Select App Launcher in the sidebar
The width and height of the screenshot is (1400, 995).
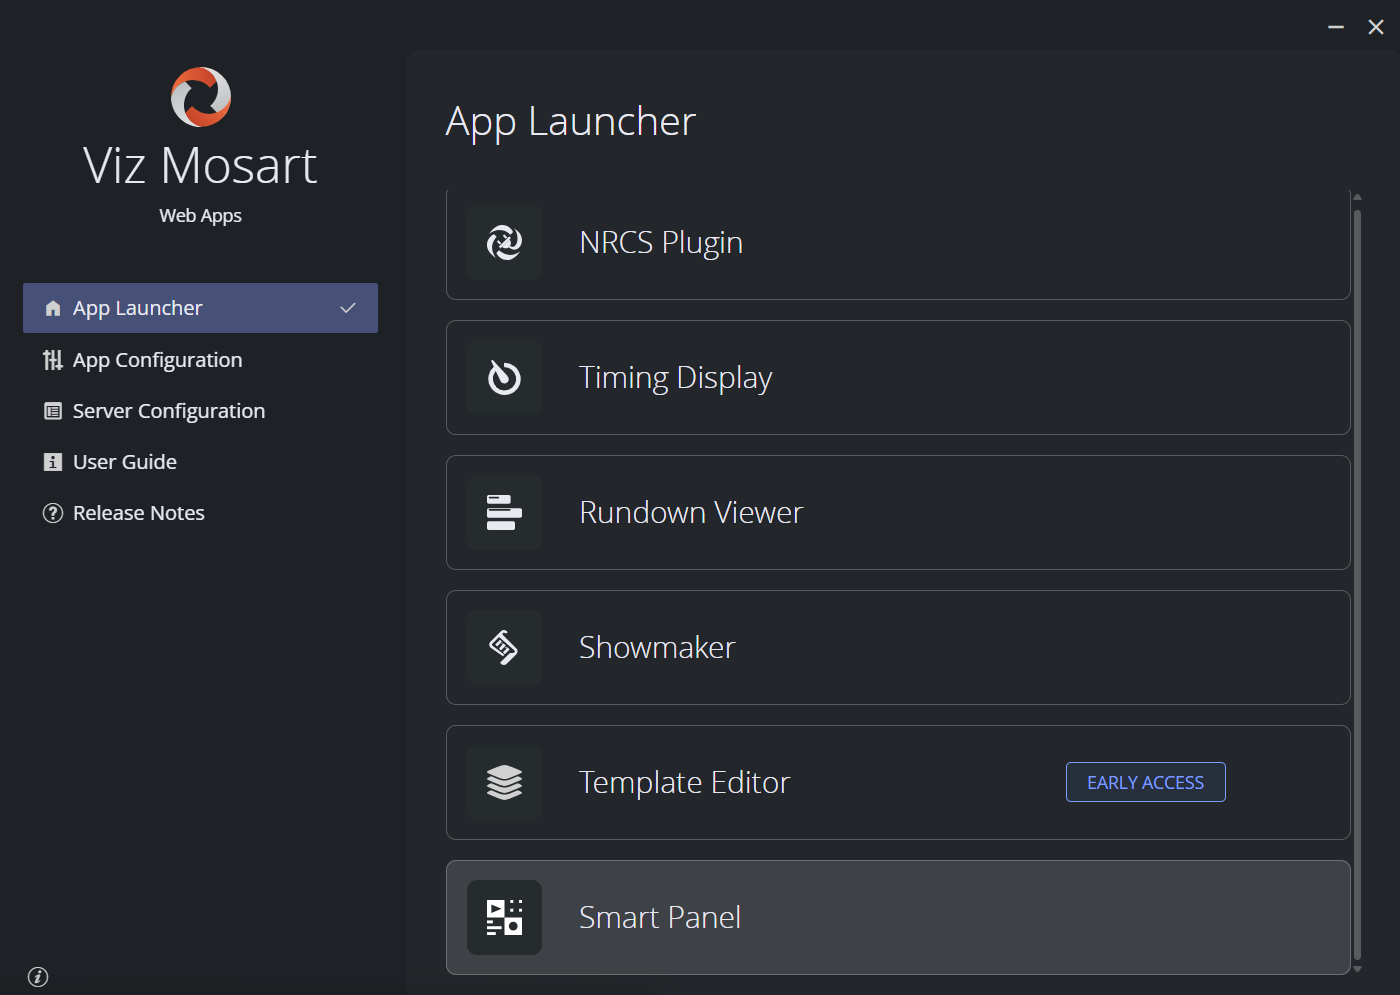(200, 308)
